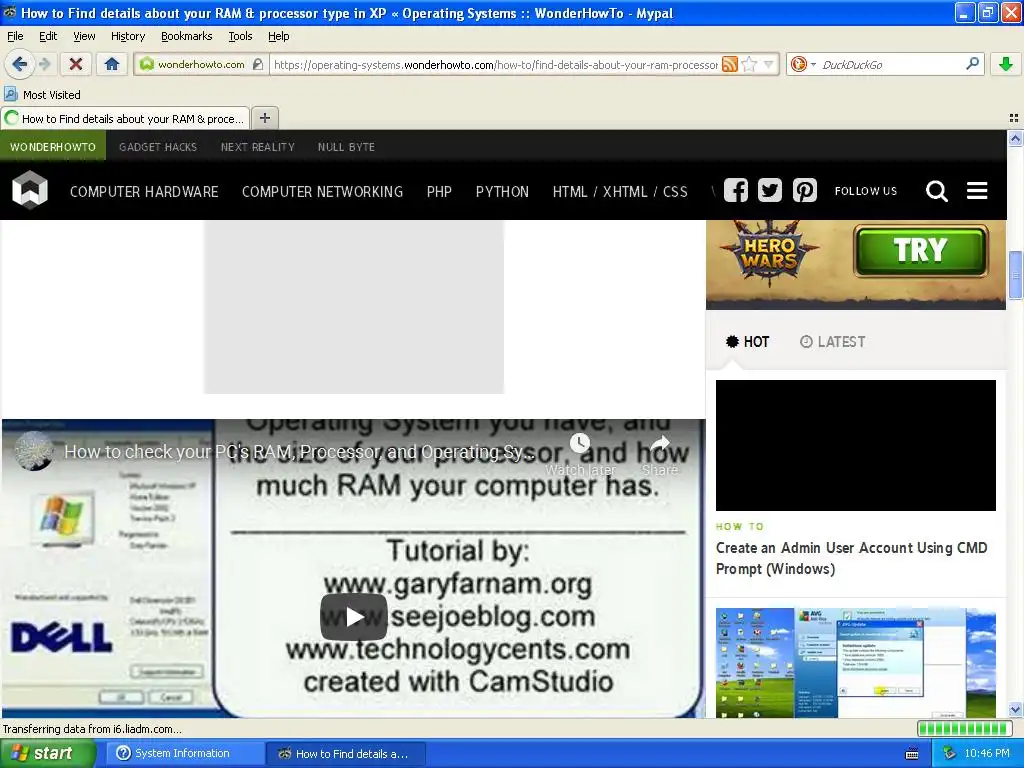Screen dimensions: 1024x768
Task: Click the vertical scrollbar thumb
Action: pyautogui.click(x=1015, y=274)
